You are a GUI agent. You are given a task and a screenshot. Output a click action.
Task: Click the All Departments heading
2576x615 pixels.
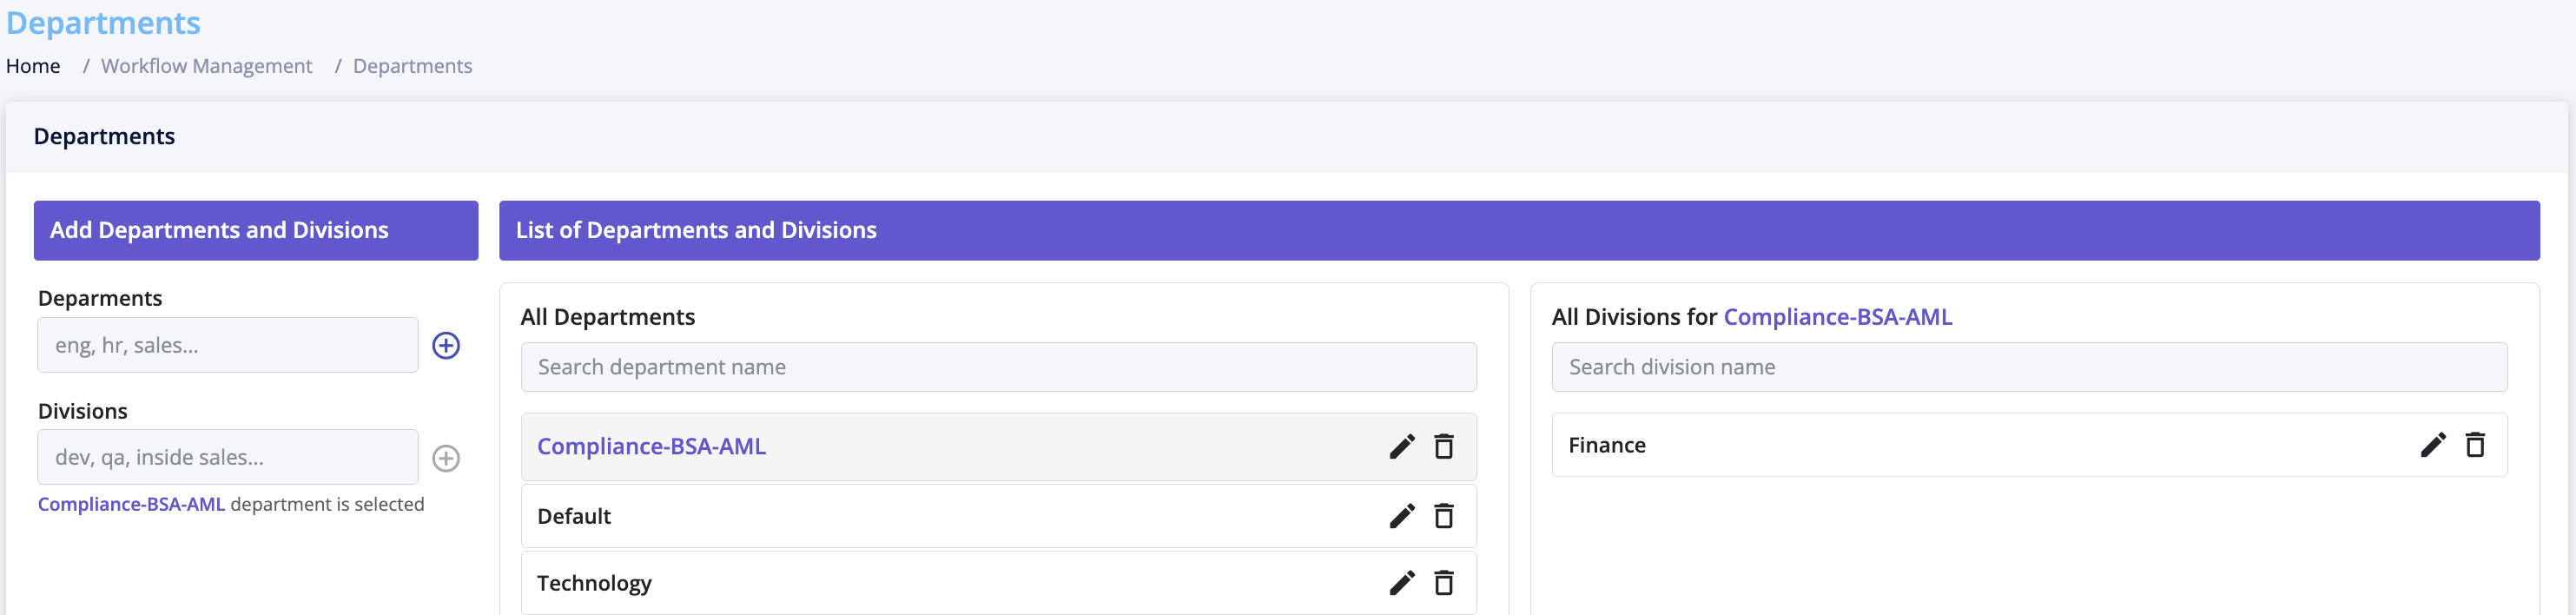(607, 318)
